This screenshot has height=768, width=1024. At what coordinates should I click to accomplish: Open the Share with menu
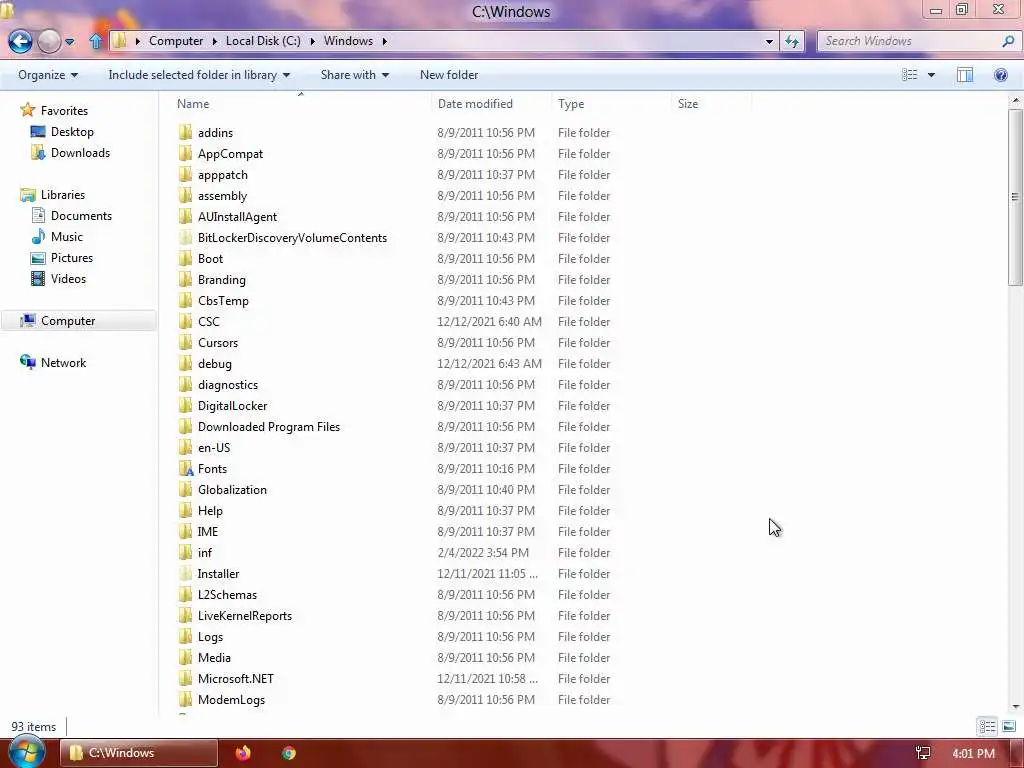(355, 75)
